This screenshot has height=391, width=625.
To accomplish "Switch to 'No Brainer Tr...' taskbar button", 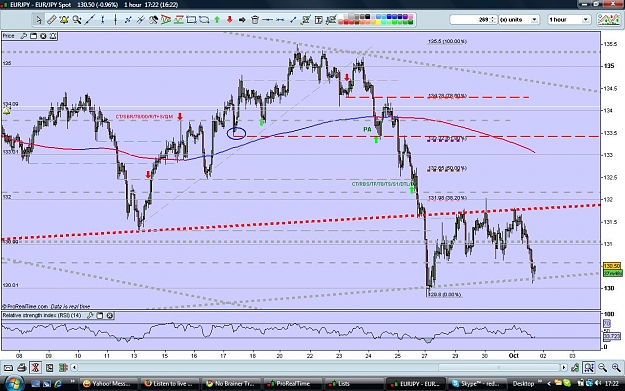I will point(231,384).
